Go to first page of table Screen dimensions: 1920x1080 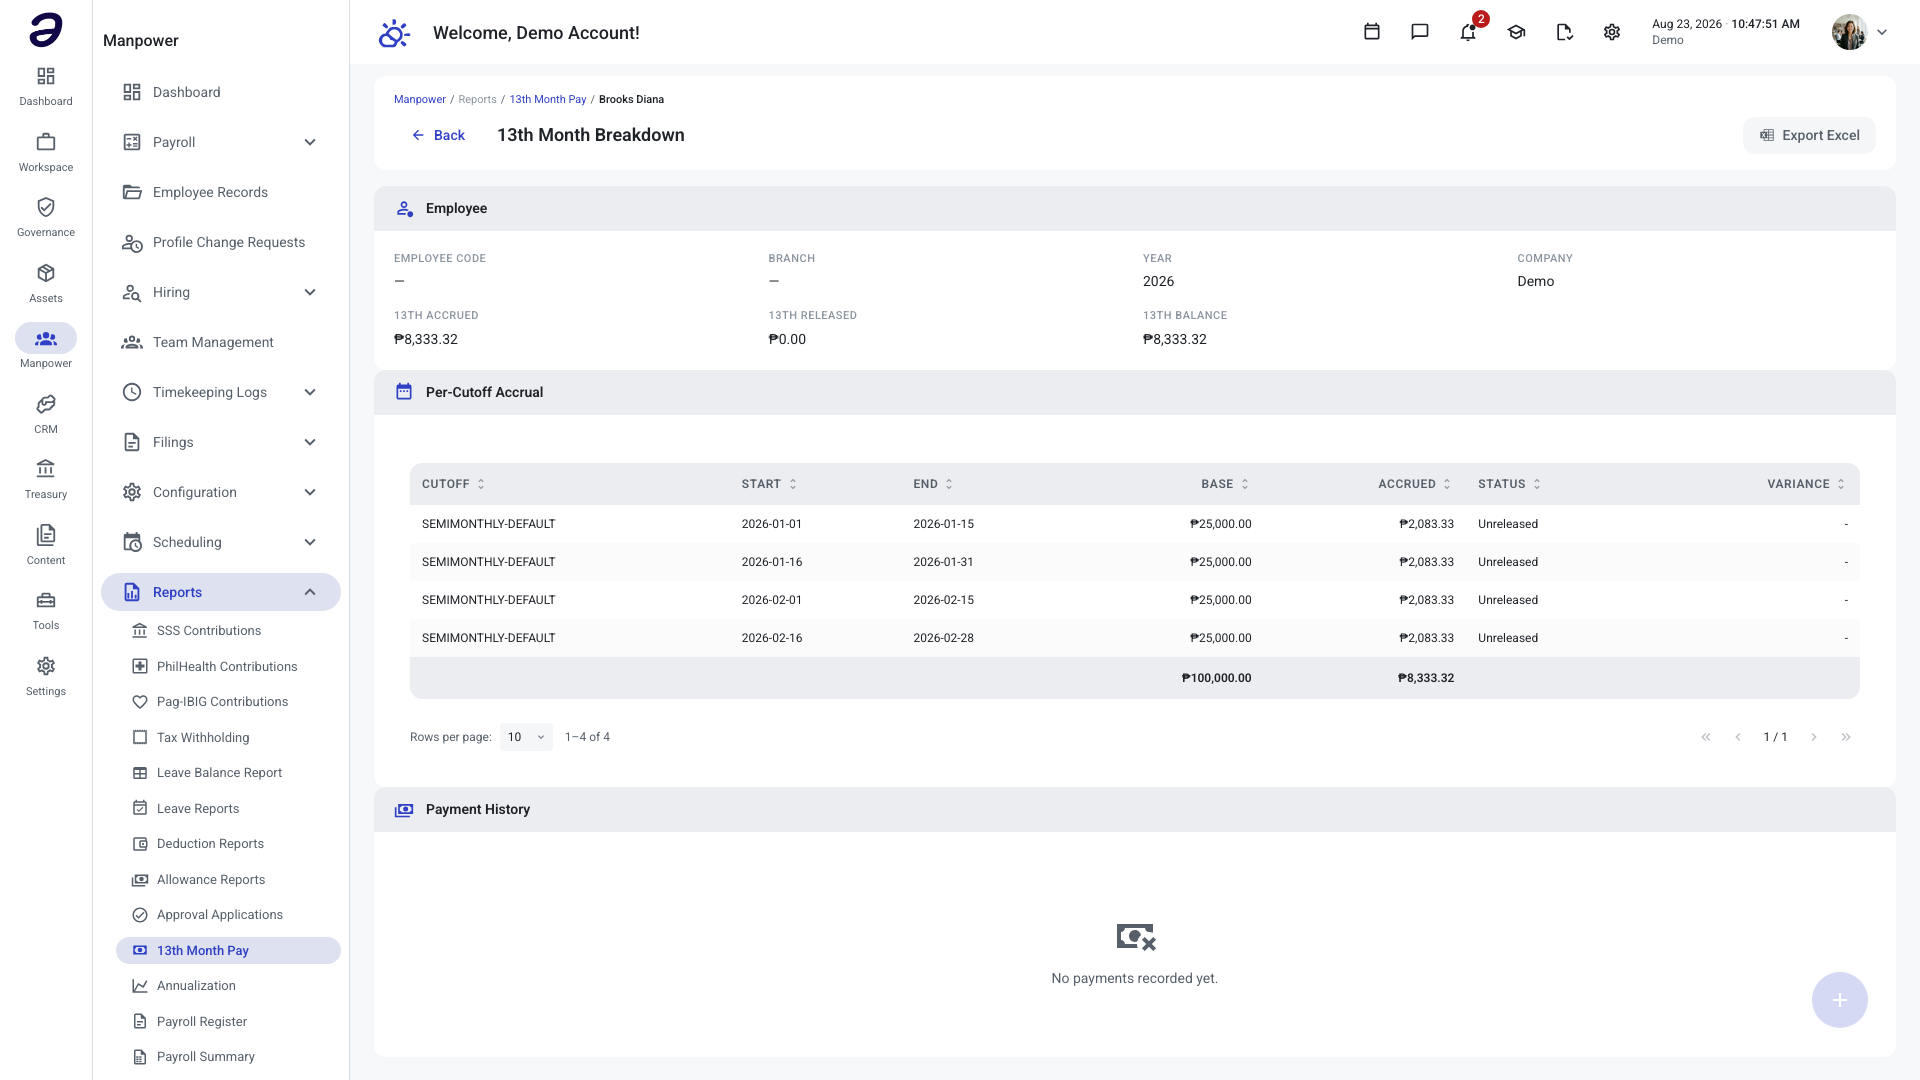pyautogui.click(x=1706, y=737)
